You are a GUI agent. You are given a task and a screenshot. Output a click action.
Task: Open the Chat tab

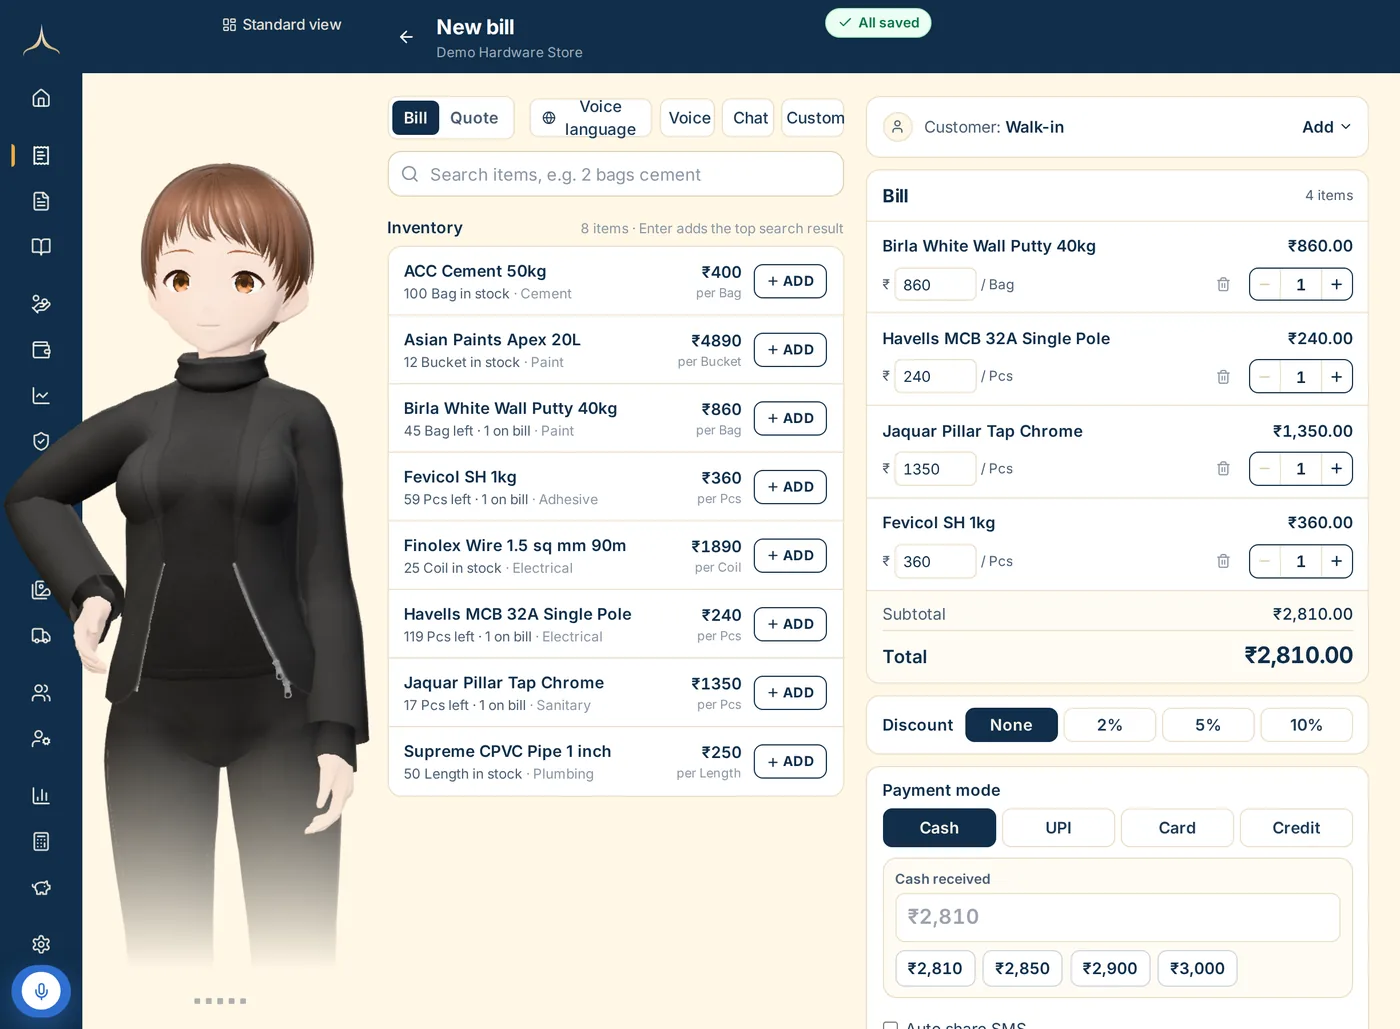749,118
